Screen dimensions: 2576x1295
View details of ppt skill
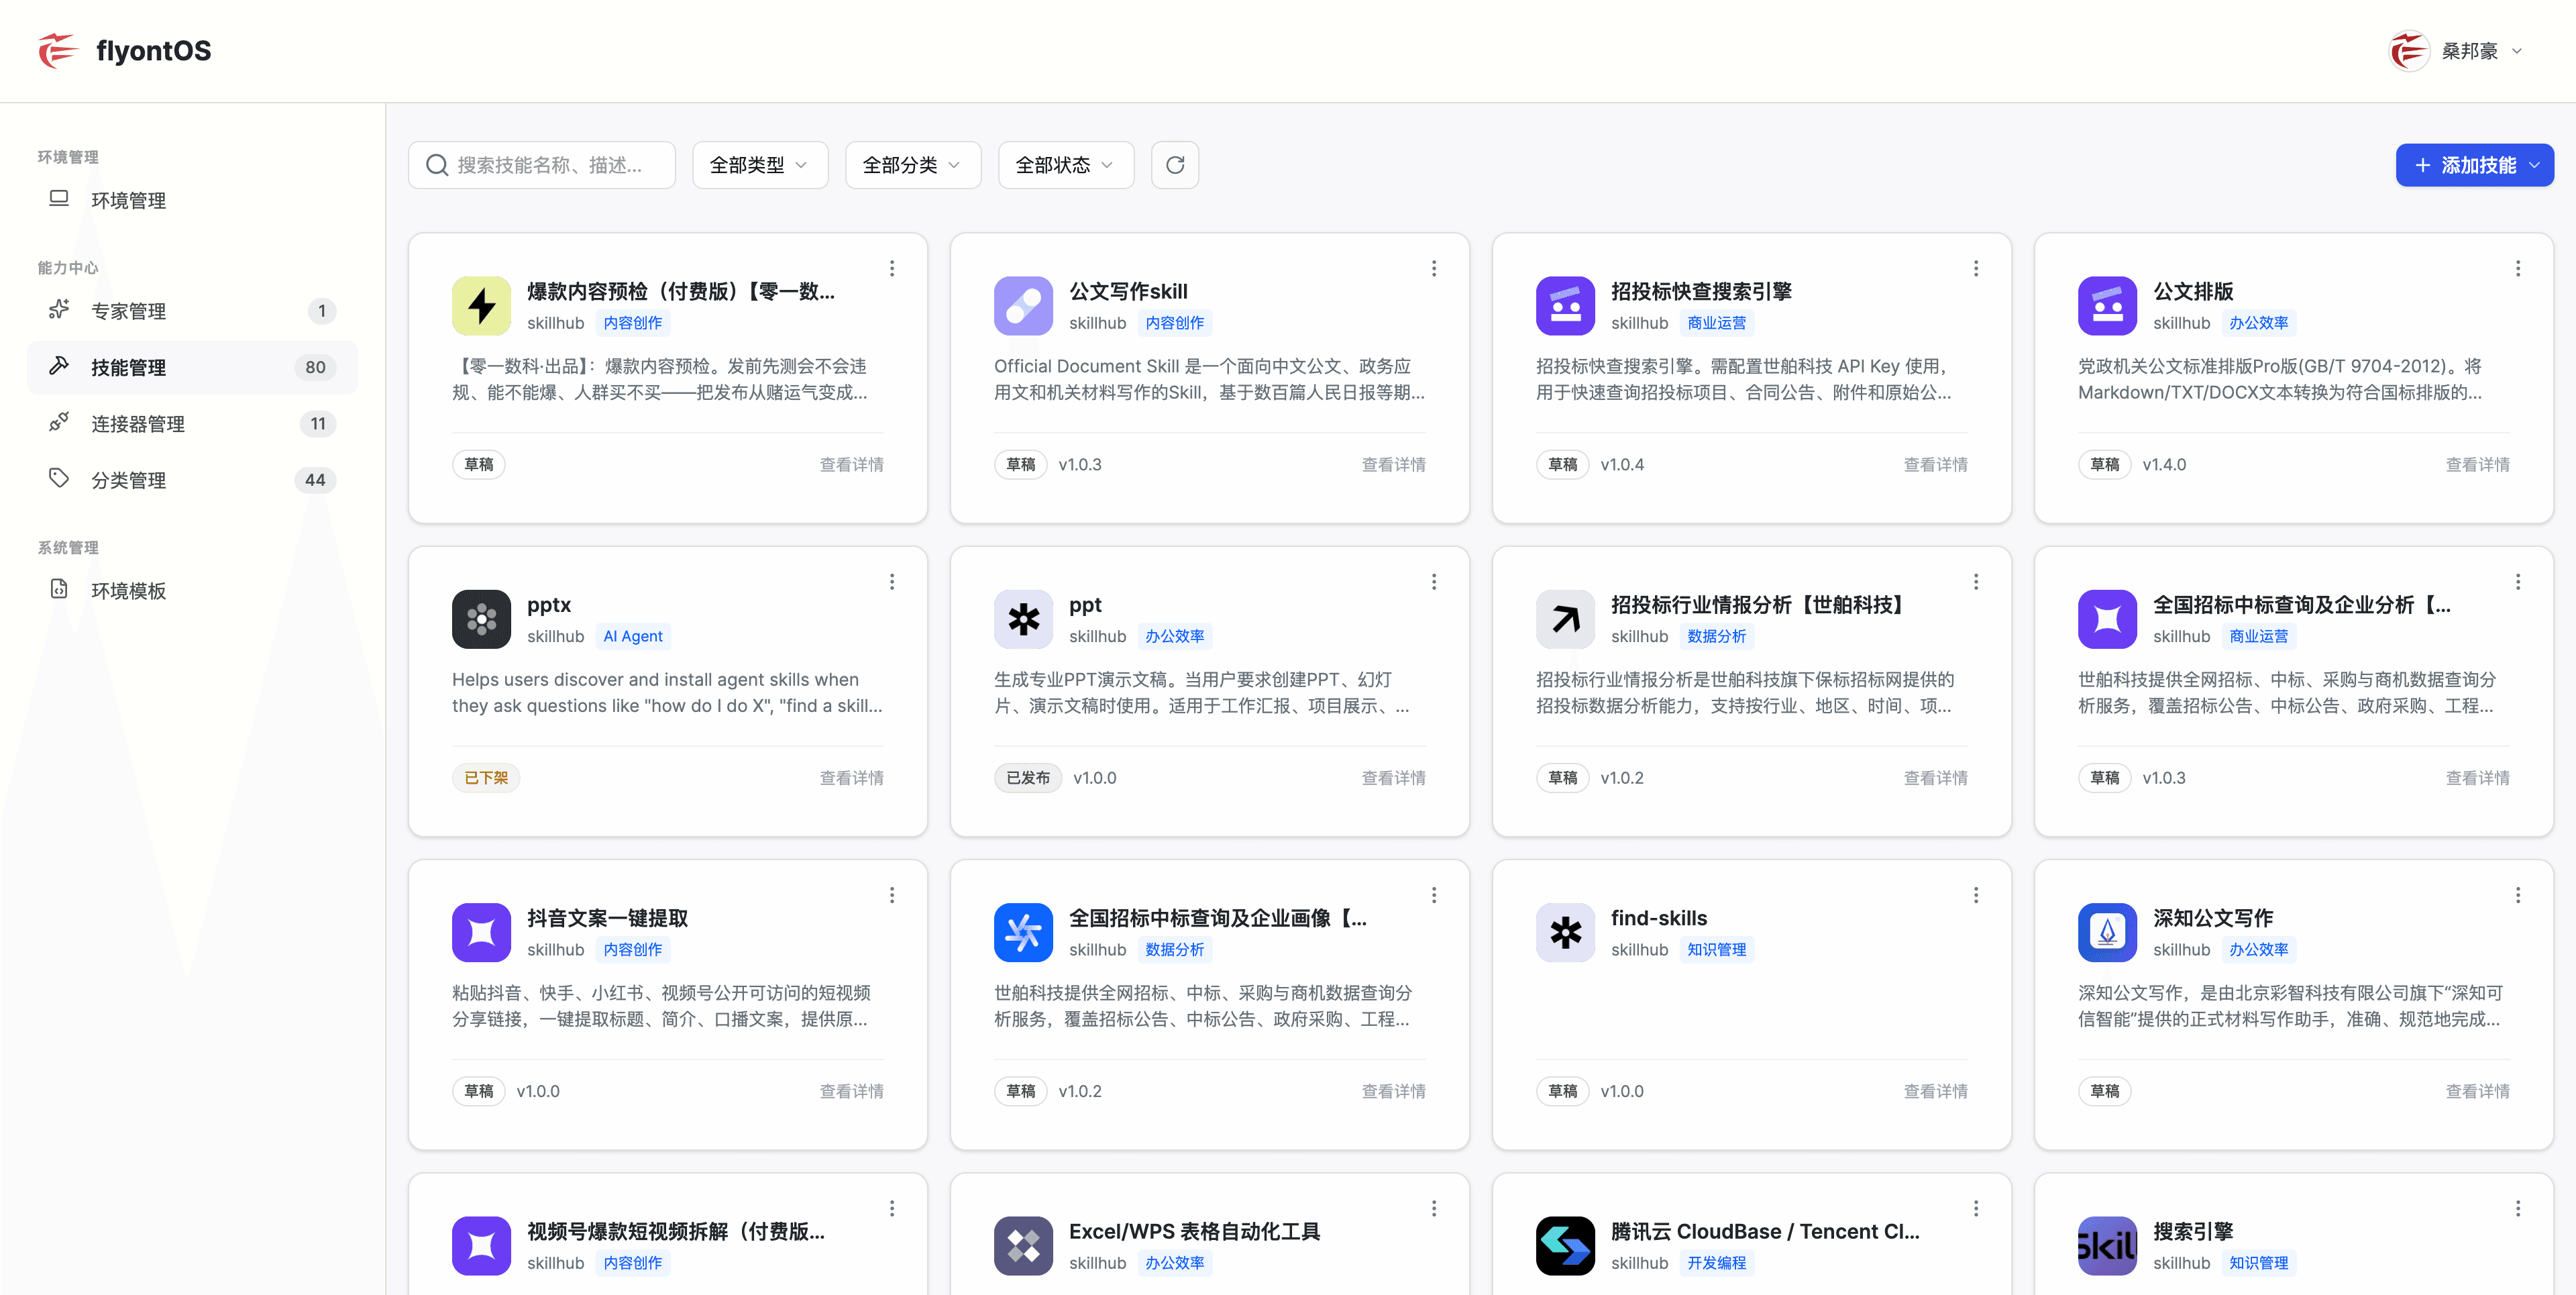click(x=1393, y=777)
